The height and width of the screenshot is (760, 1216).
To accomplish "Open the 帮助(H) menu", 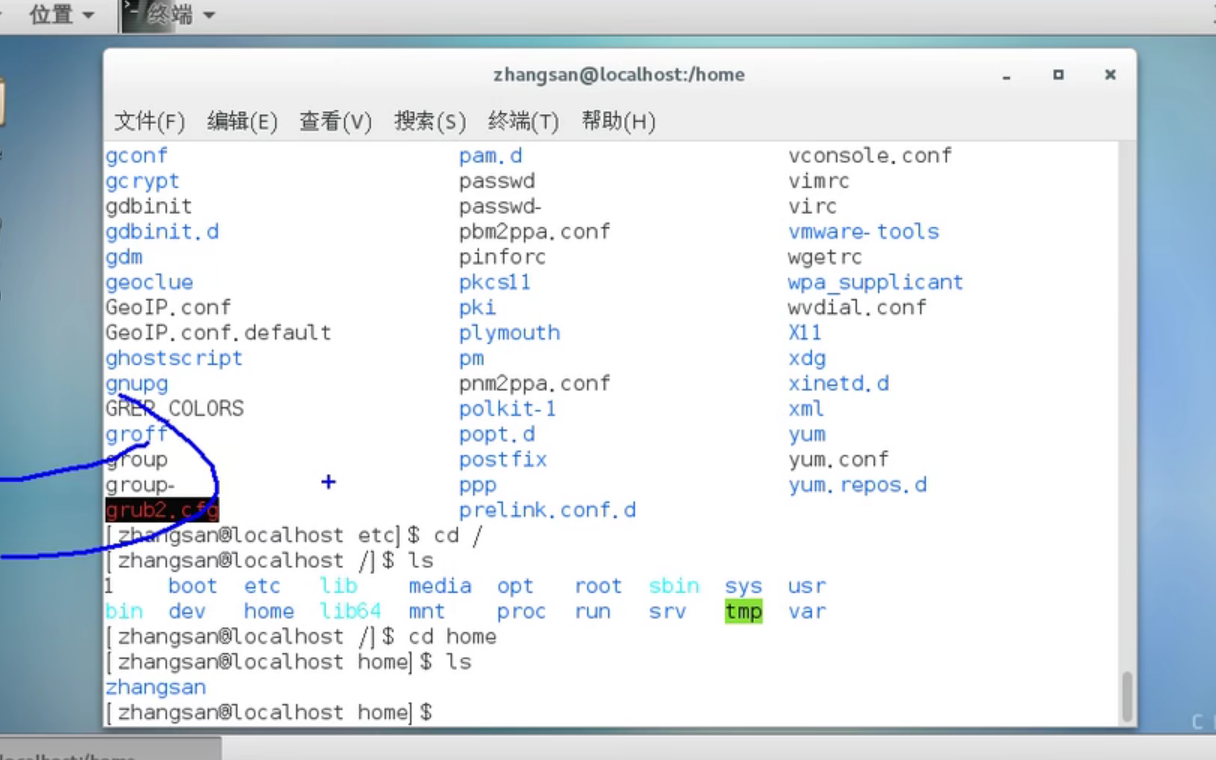I will 620,121.
